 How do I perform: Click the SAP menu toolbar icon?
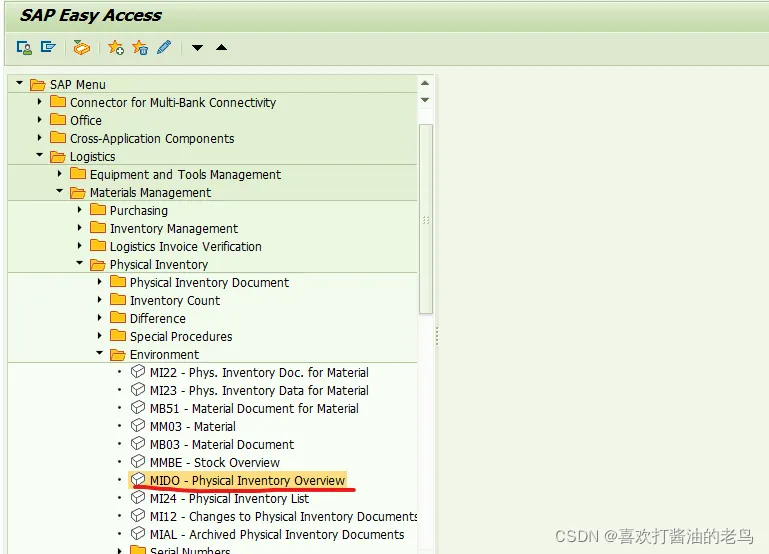click(48, 47)
